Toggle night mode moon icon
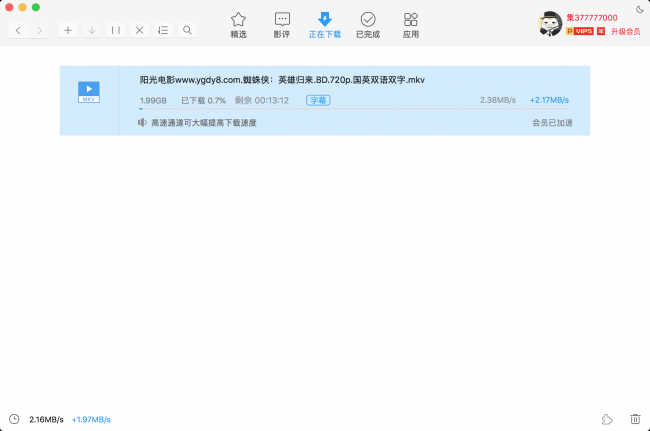Viewport: 650px width, 431px height. tap(639, 9)
